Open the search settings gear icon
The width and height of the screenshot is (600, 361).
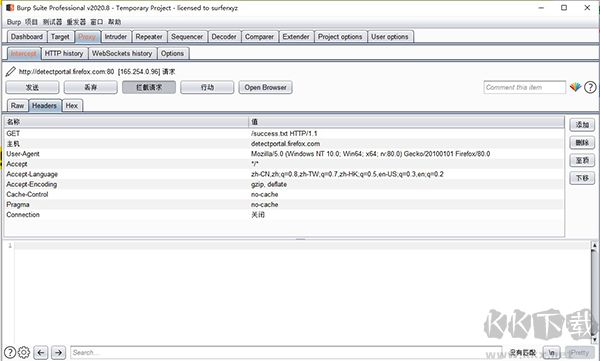pos(24,352)
